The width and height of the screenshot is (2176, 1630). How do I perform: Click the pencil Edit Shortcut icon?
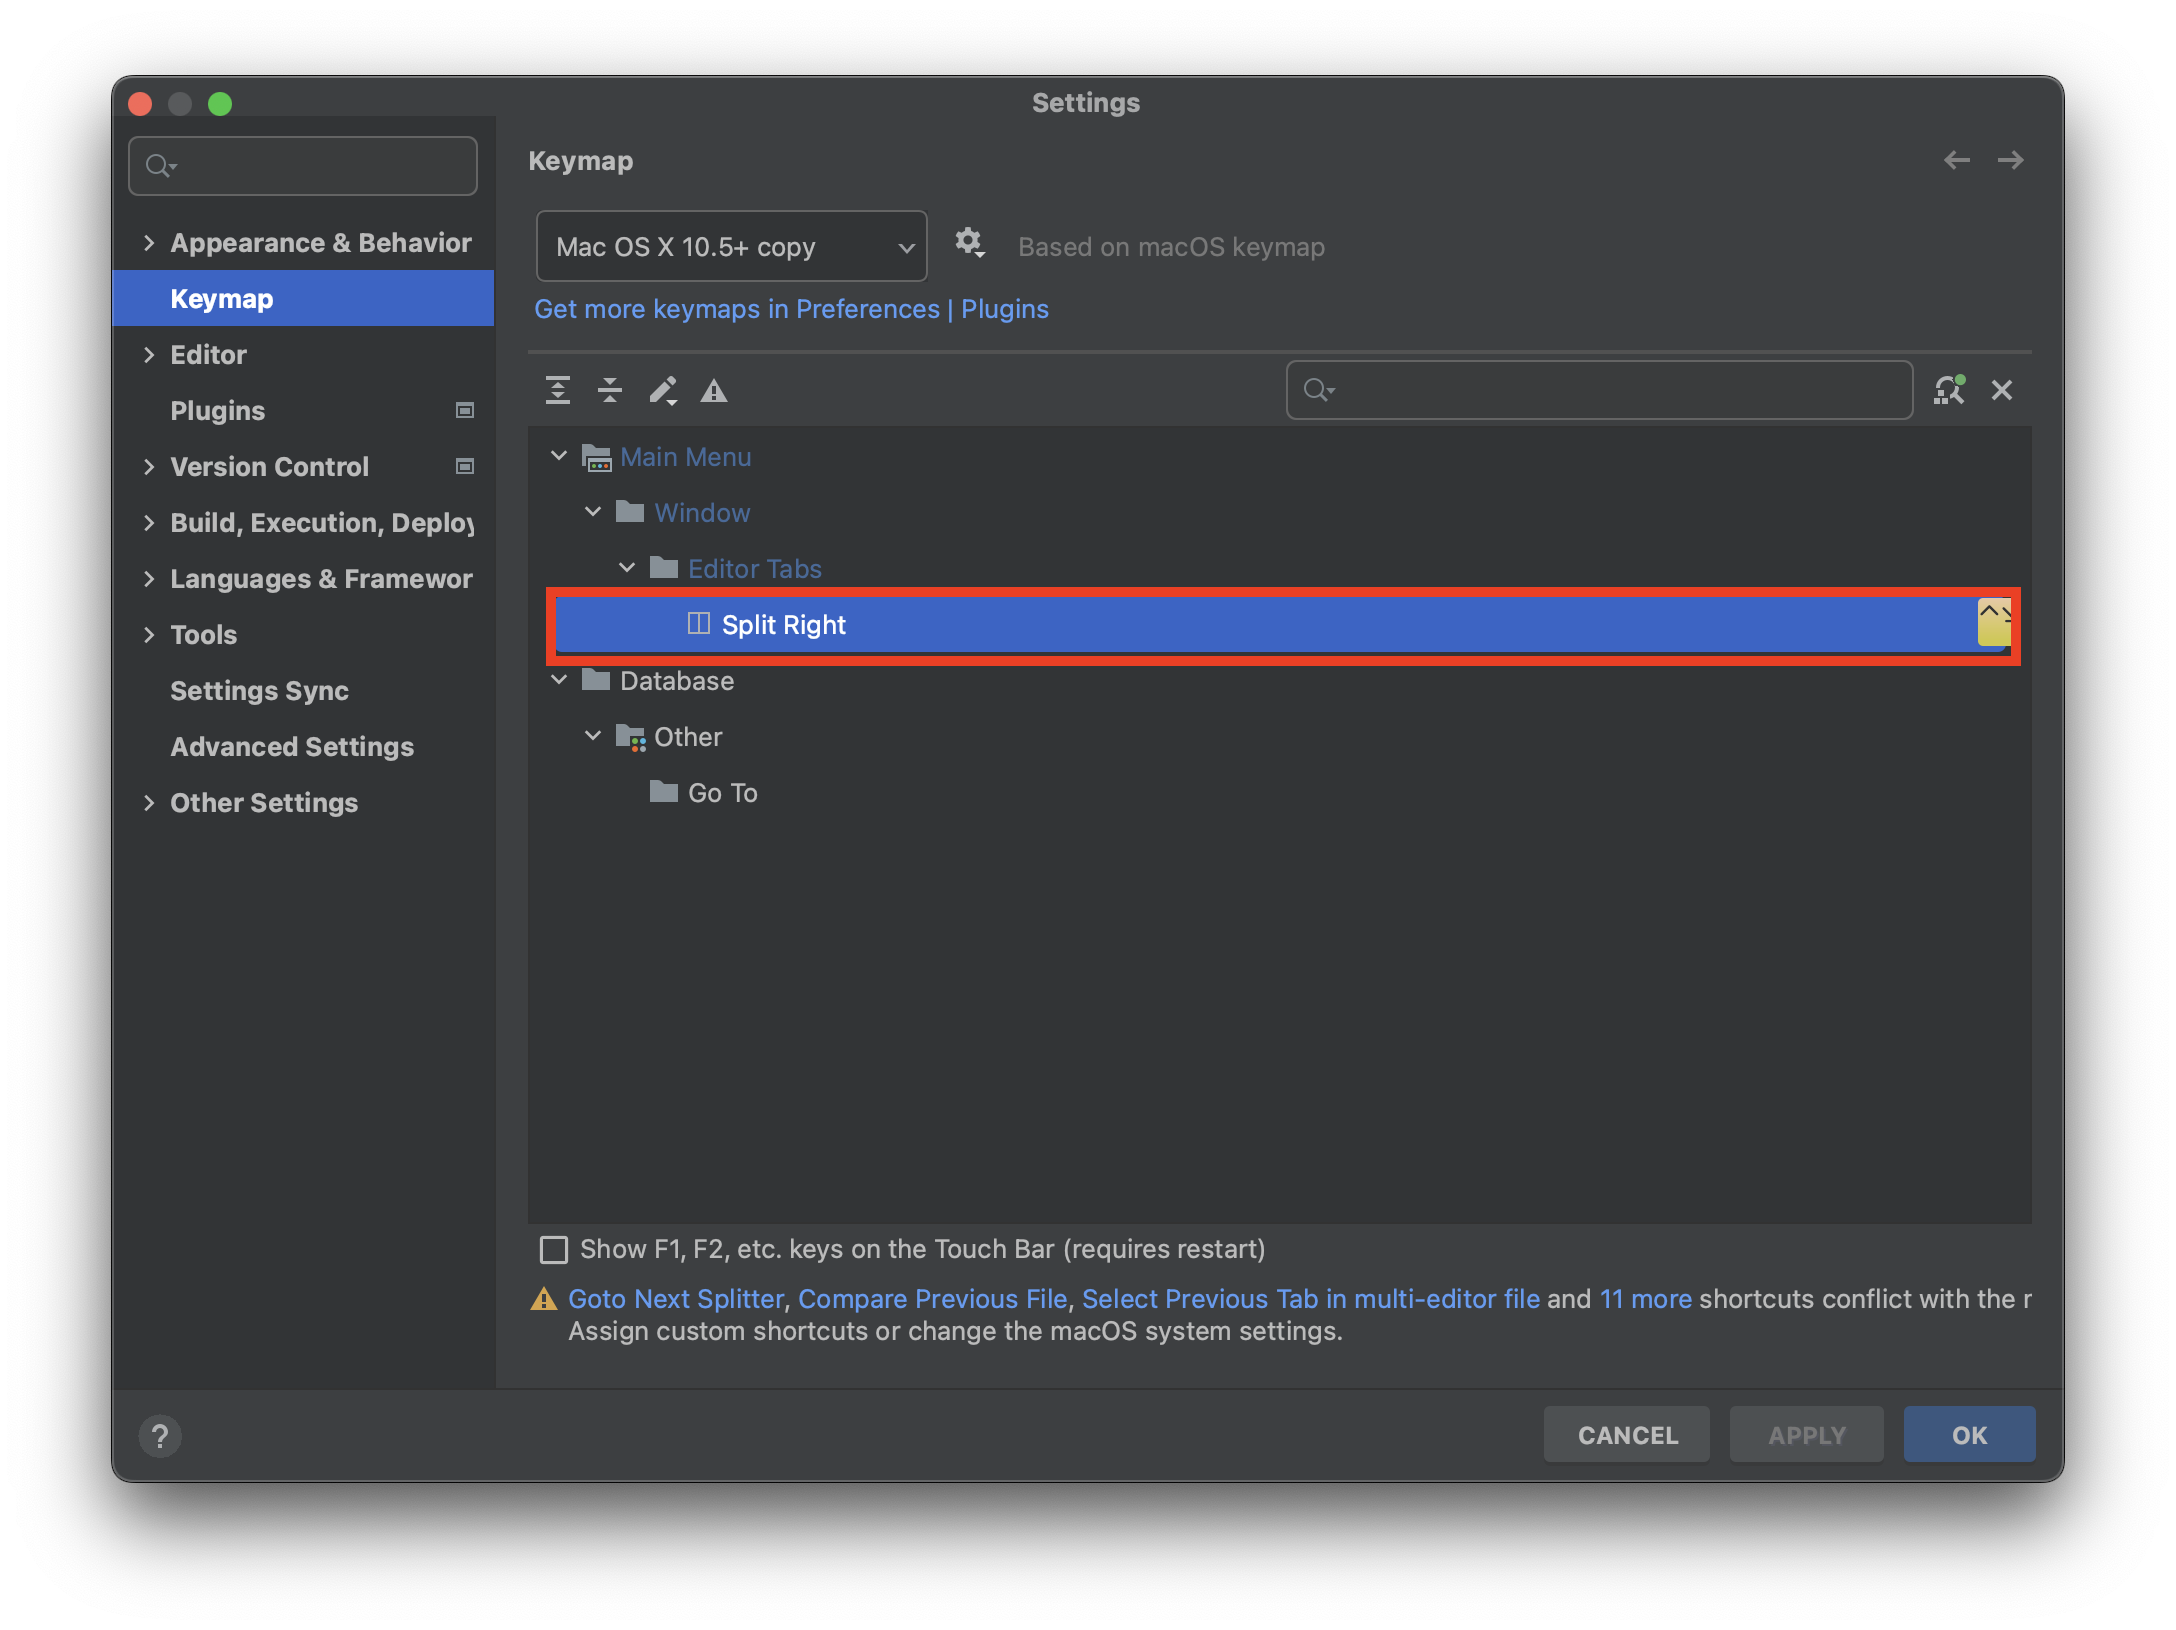pyautogui.click(x=663, y=390)
